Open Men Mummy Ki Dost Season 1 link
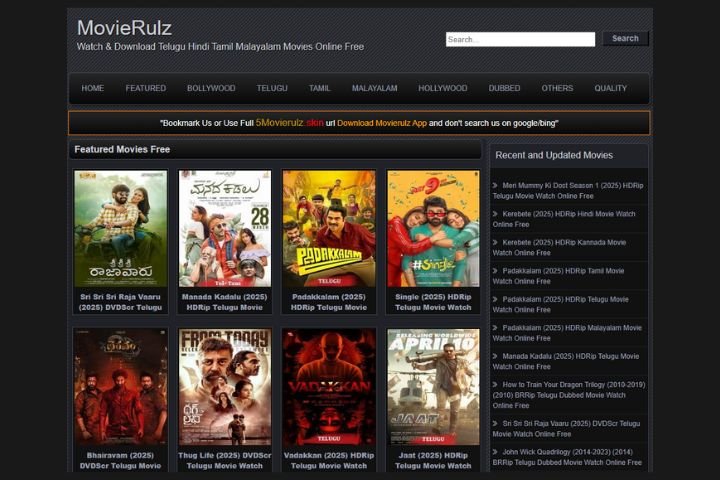Screen dimensions: 720x480 (x=568, y=191)
